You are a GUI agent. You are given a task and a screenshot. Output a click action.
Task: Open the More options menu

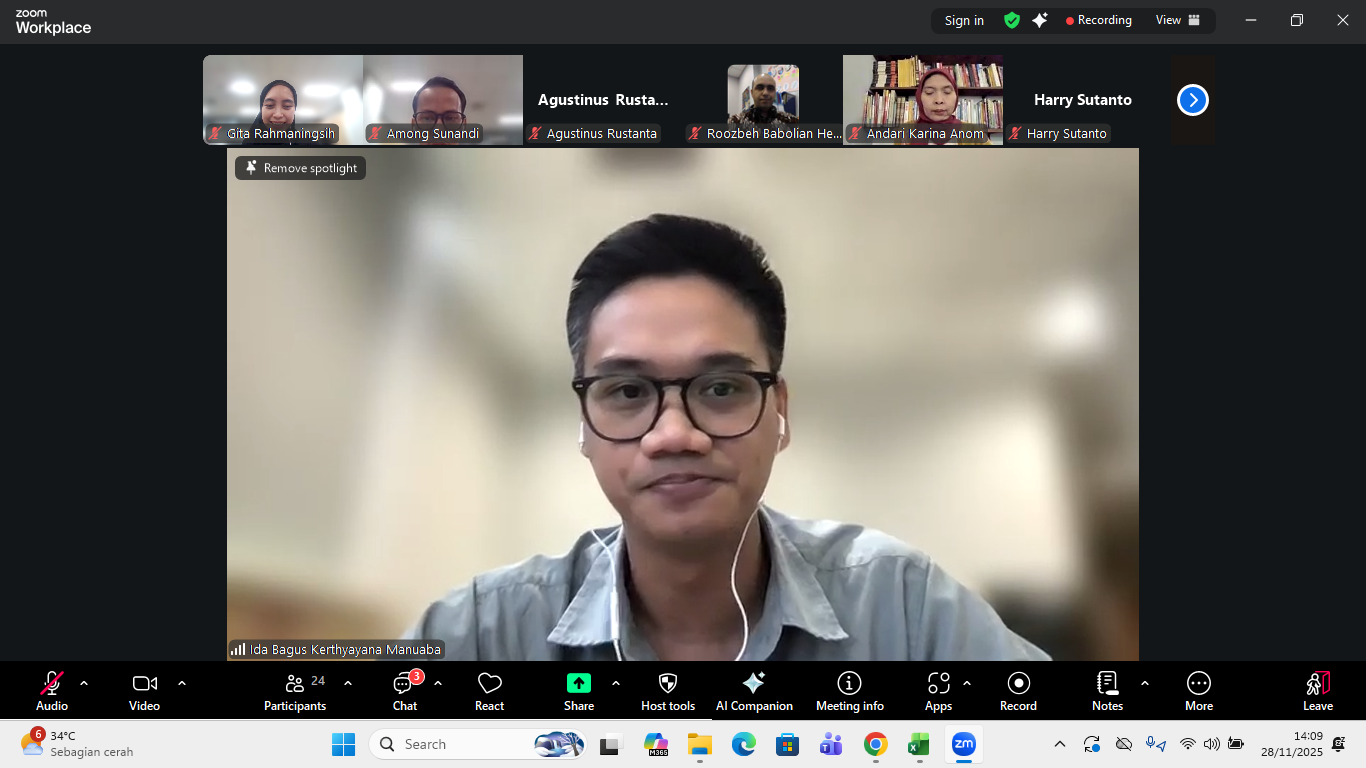(x=1198, y=684)
